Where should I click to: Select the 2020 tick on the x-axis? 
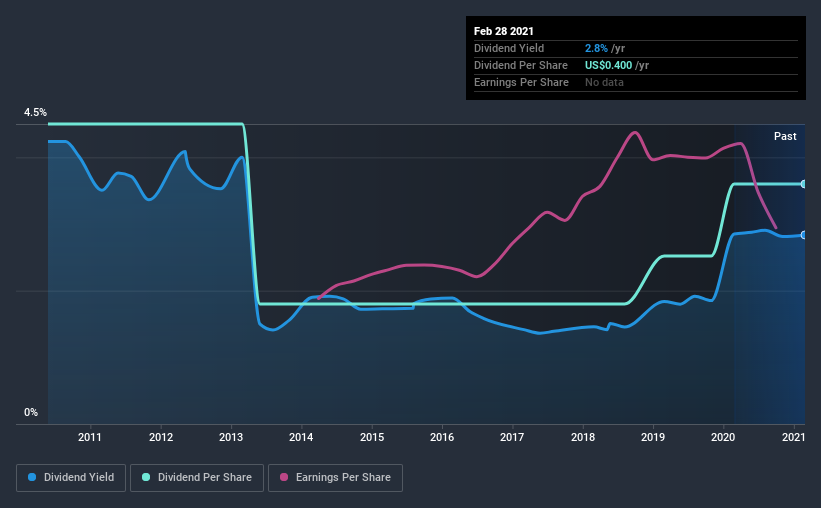tap(723, 437)
